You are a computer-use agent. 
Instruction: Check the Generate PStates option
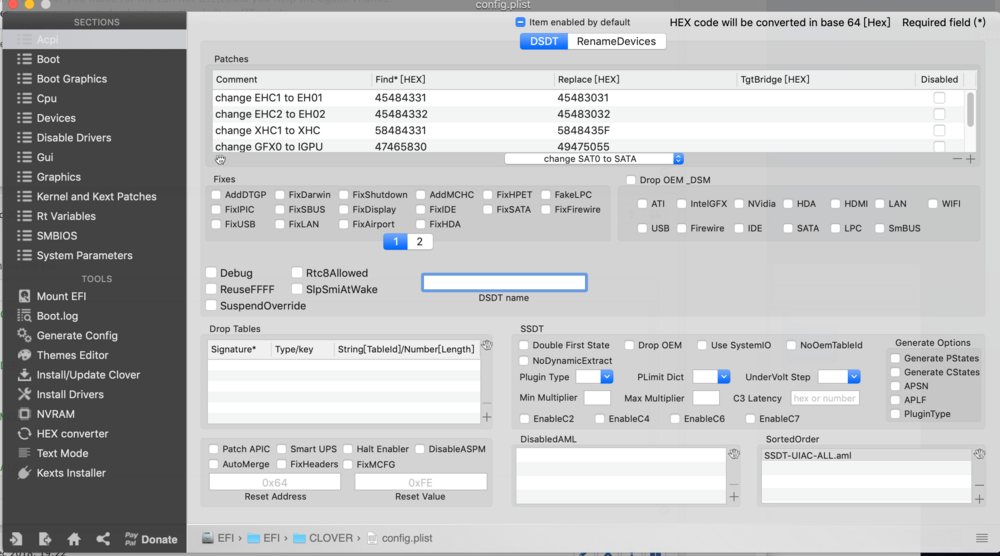(x=895, y=358)
